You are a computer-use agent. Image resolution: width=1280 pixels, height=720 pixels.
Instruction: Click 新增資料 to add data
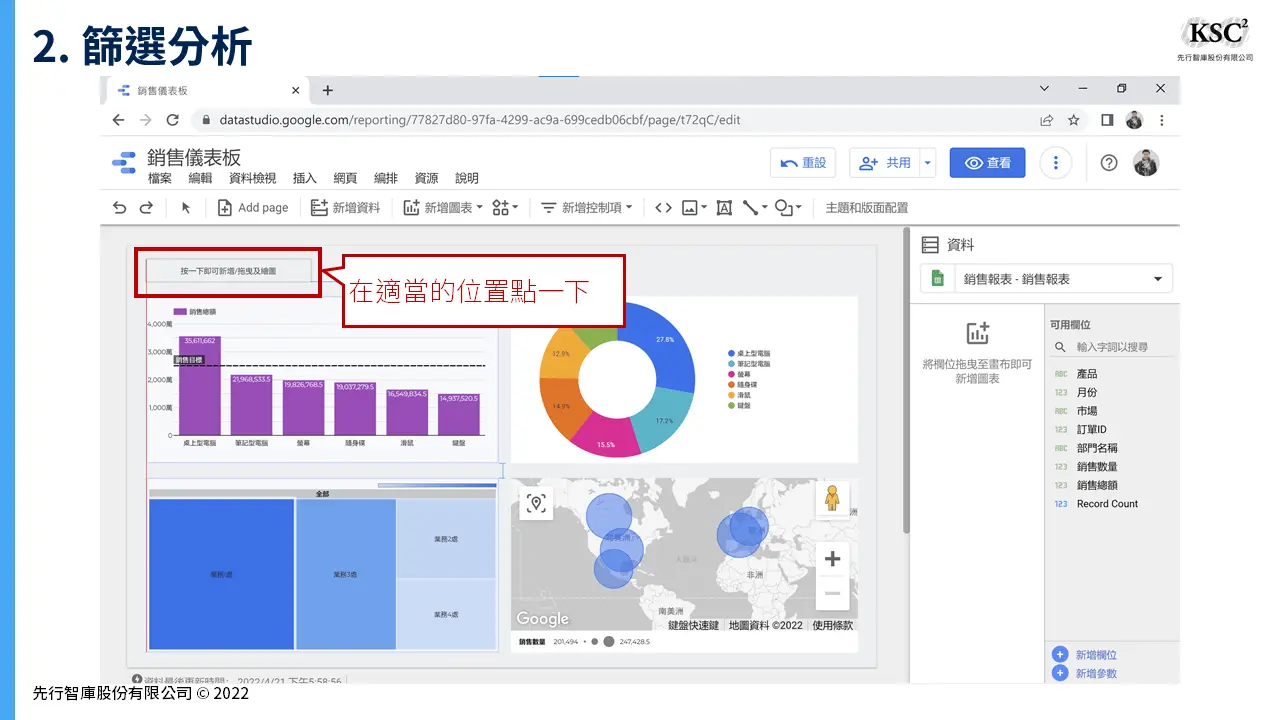pyautogui.click(x=345, y=208)
